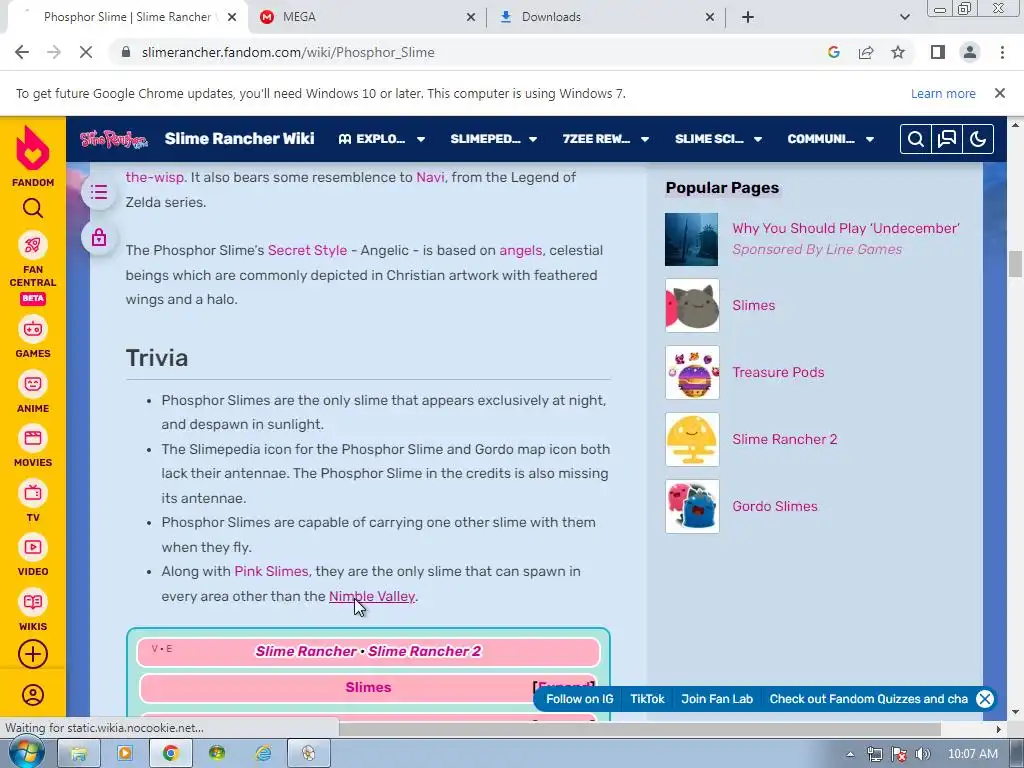Search the wiki via magnifier icon

pos(916,139)
